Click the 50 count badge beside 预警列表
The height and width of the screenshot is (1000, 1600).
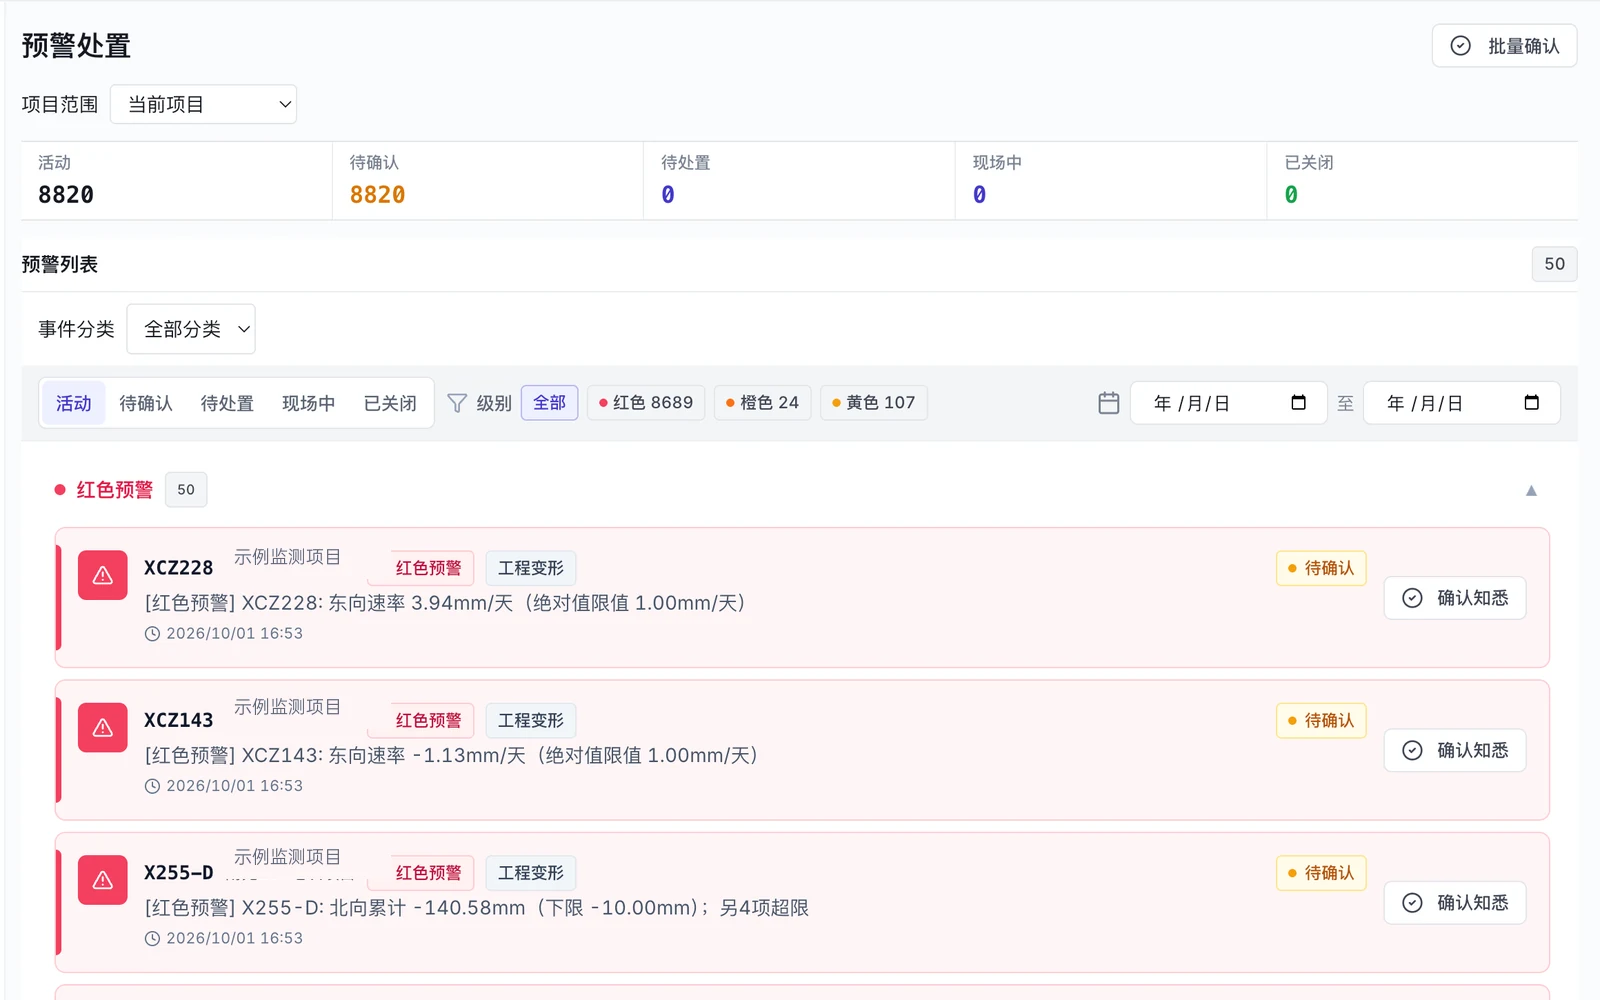pos(1554,264)
